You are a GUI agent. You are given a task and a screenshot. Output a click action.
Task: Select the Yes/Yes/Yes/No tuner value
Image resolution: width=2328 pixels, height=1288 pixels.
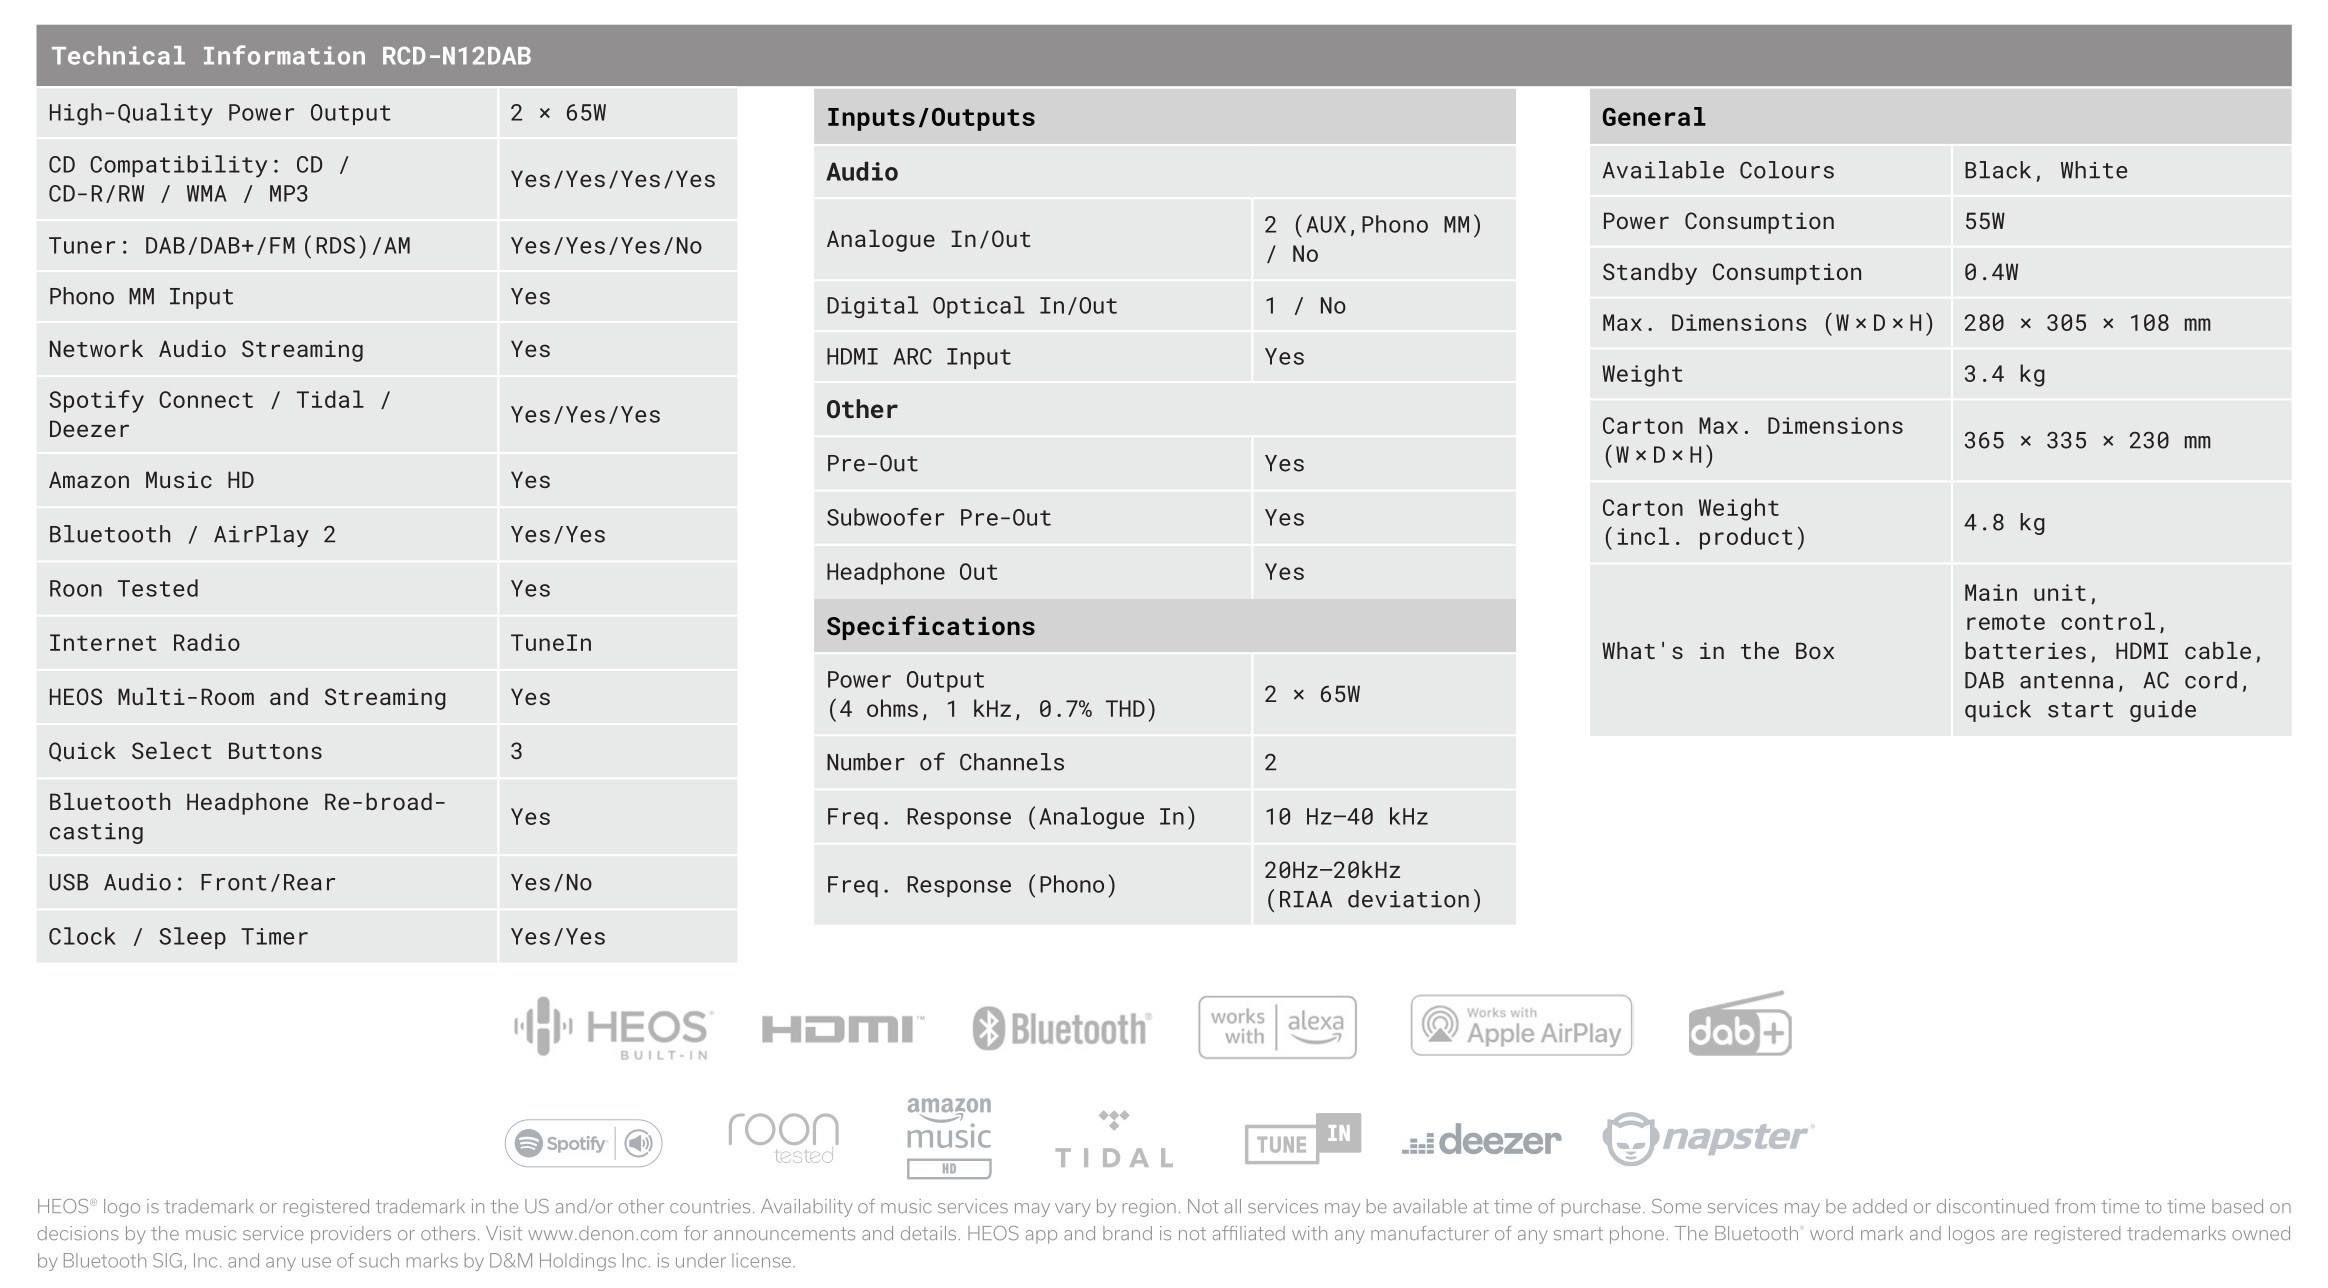pyautogui.click(x=606, y=246)
